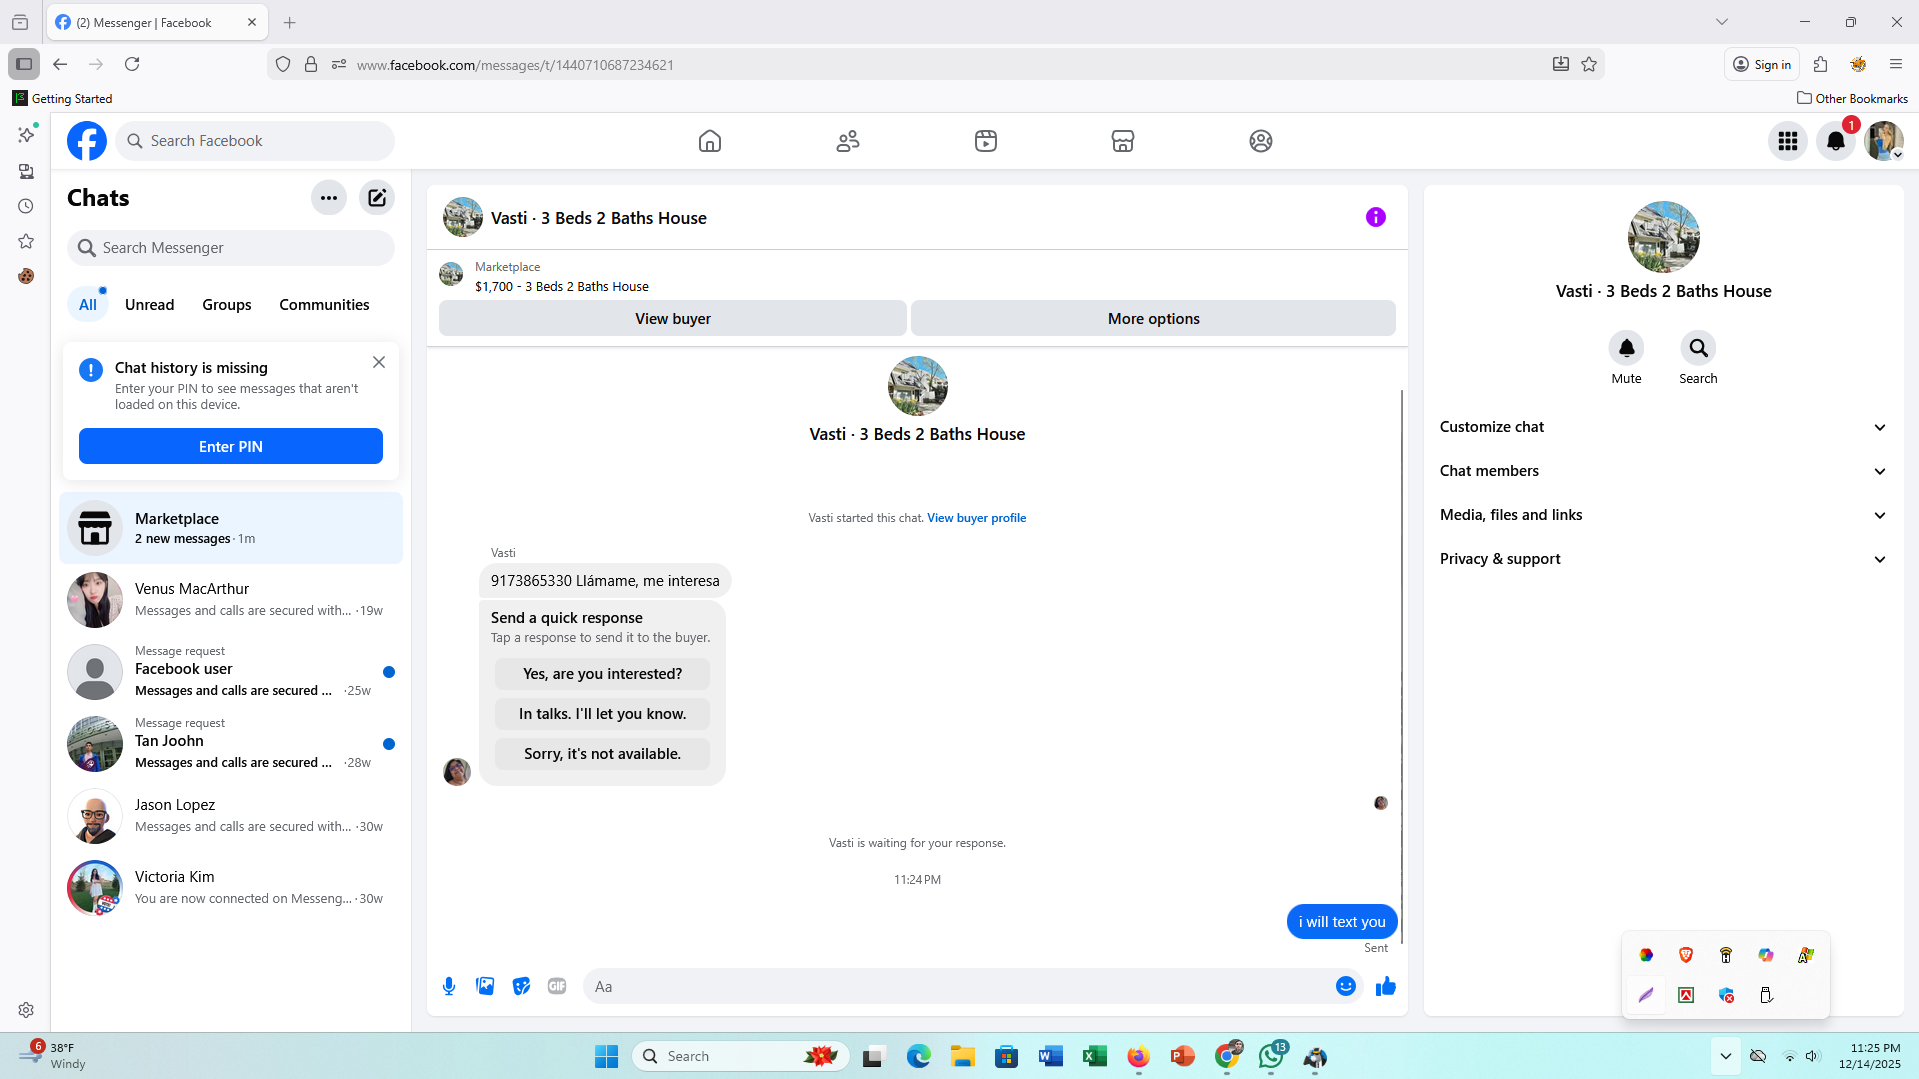Expand Chat members section
Screen dimensions: 1919x1079
pos(1663,471)
